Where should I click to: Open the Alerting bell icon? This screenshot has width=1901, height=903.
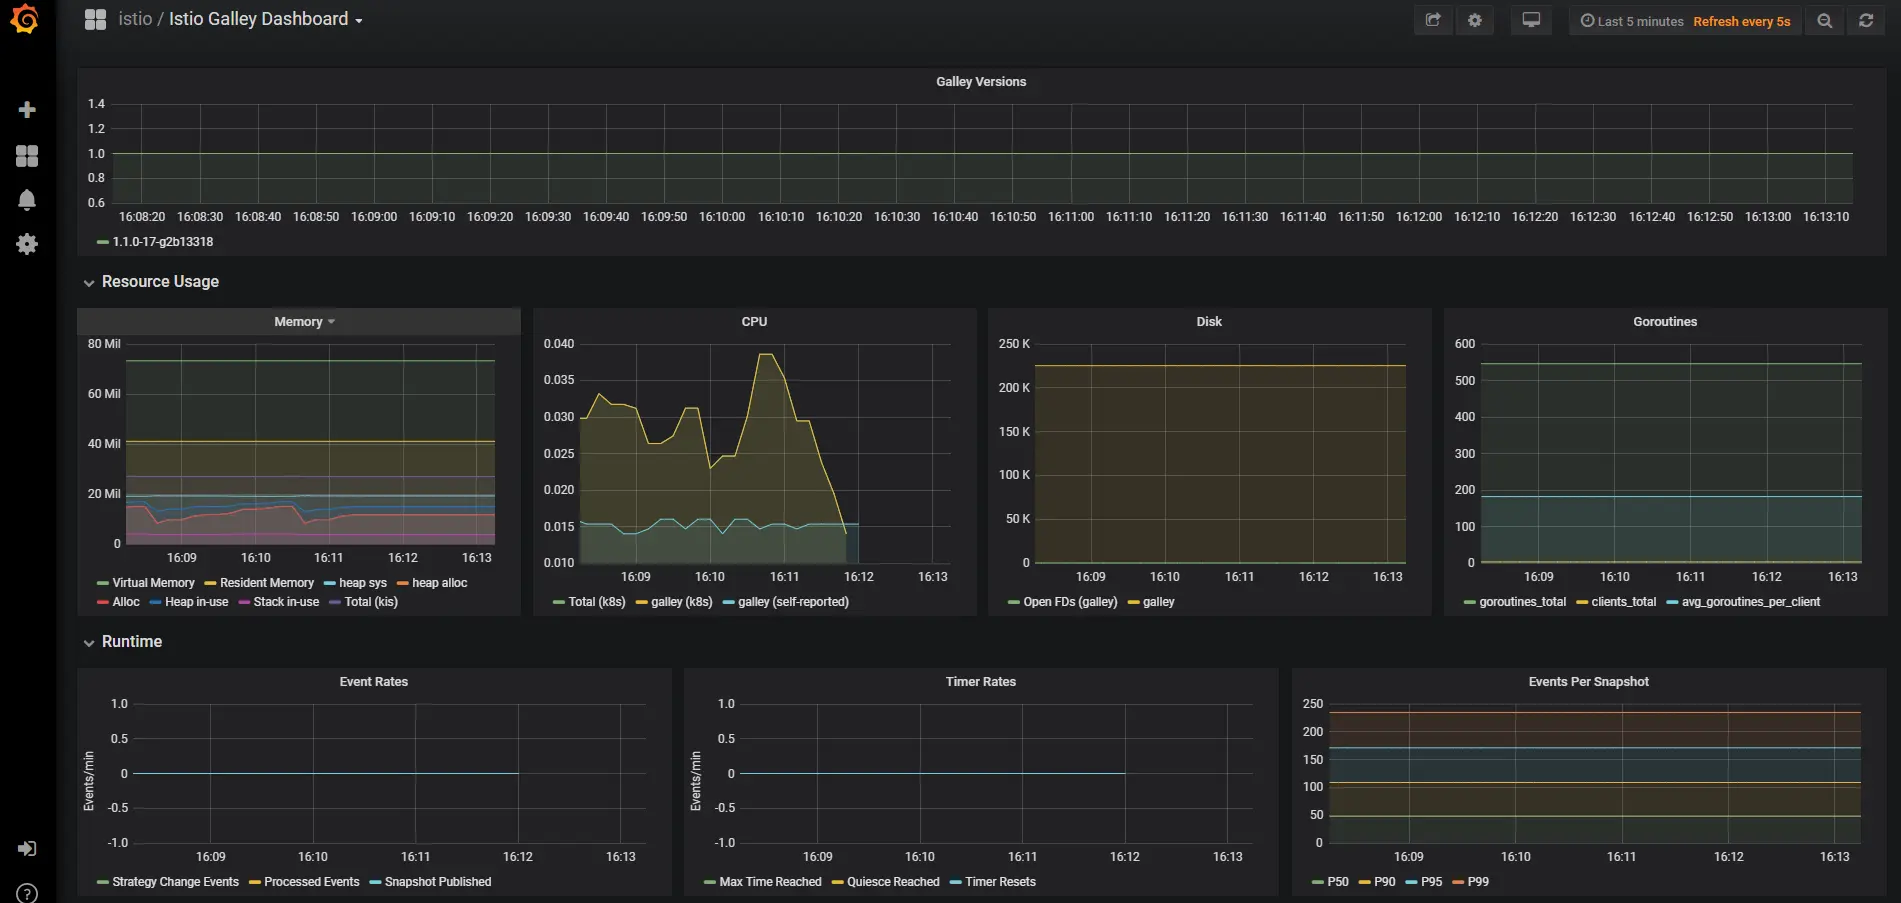point(27,200)
